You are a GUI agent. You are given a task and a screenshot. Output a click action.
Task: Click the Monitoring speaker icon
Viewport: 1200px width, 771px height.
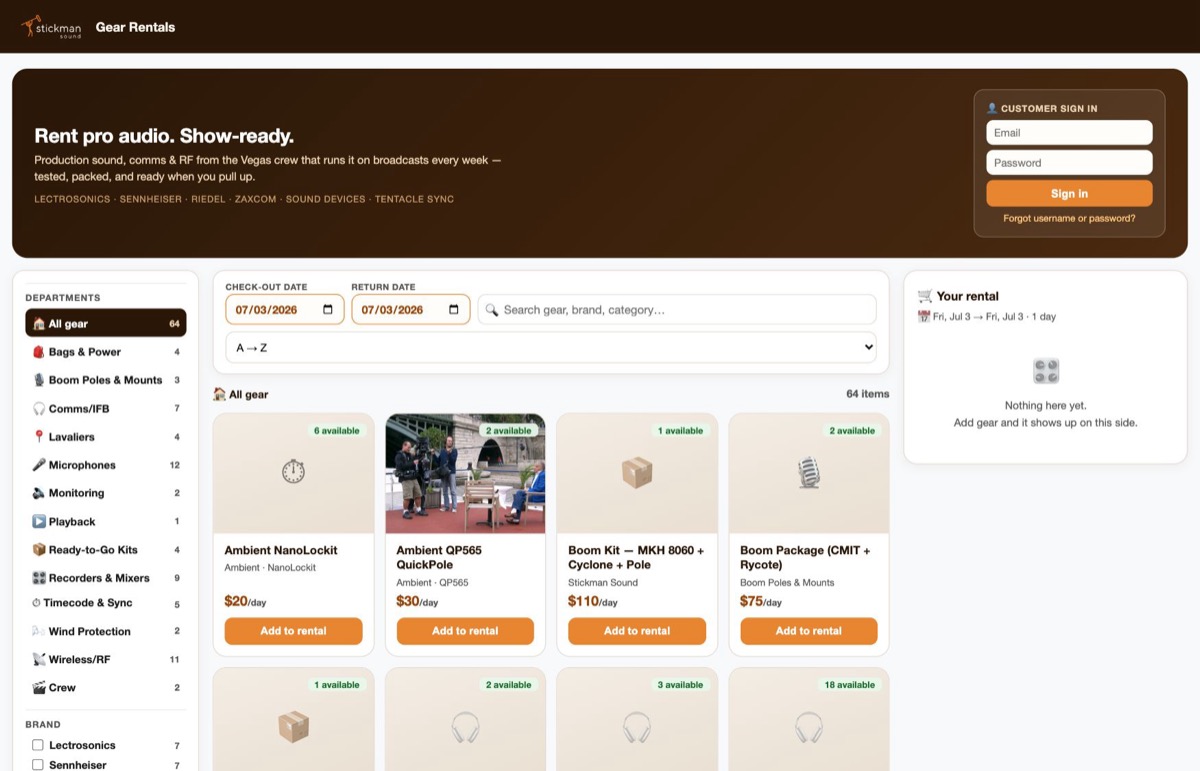coord(39,493)
